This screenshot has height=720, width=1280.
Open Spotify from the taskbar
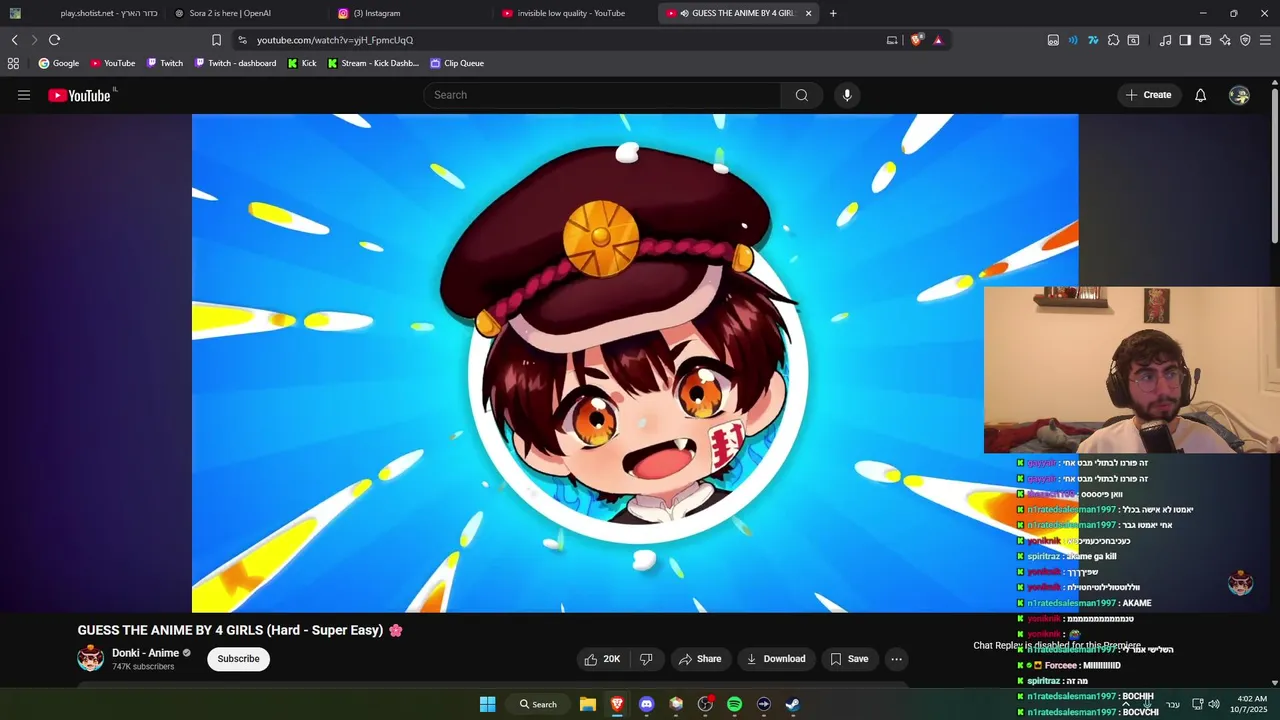pyautogui.click(x=734, y=704)
